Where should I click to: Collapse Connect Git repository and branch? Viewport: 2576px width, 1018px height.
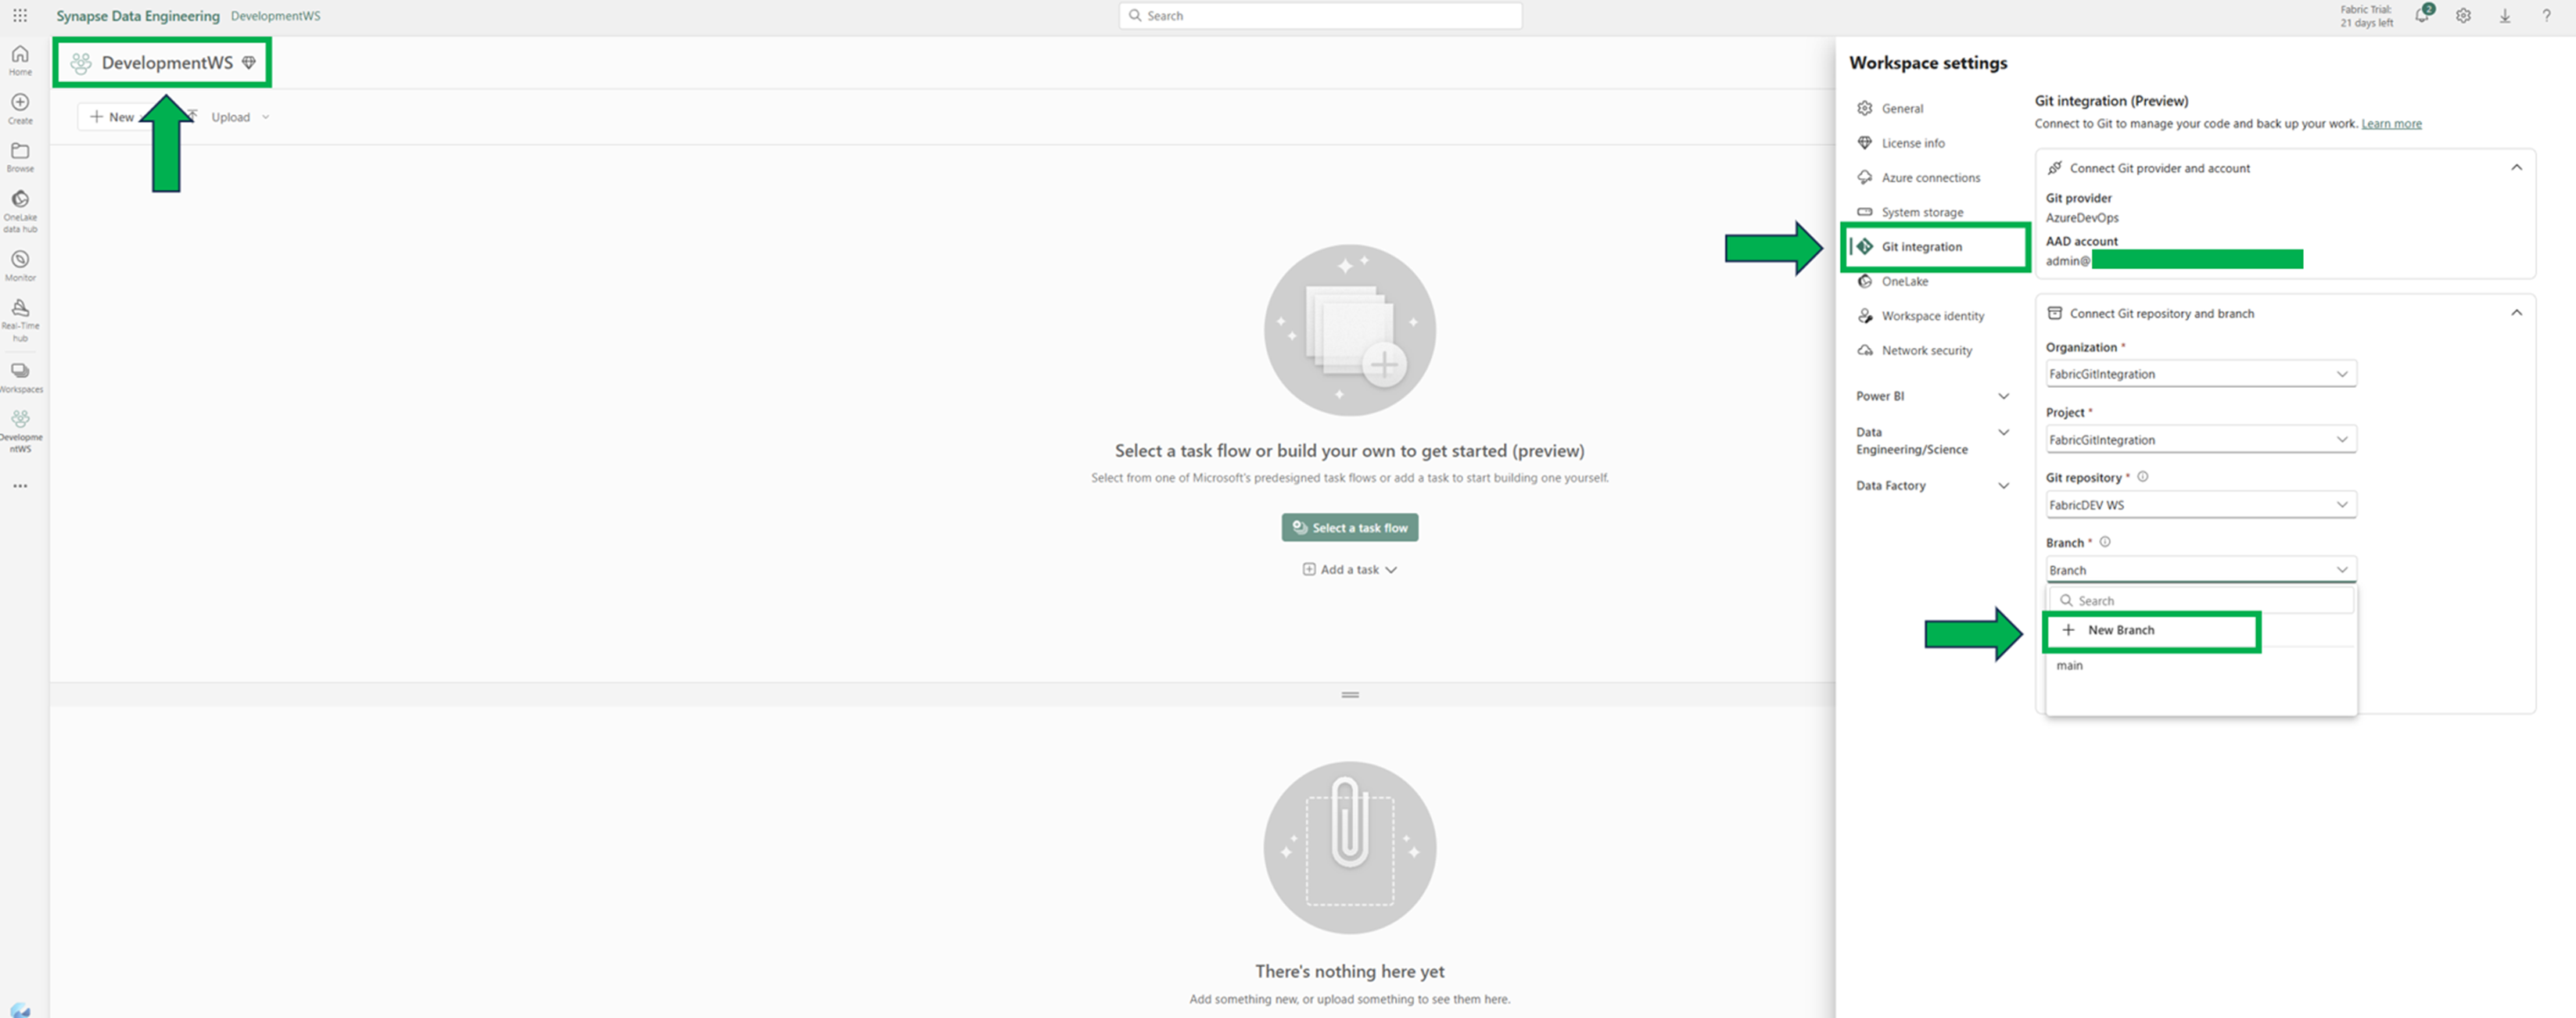2516,313
